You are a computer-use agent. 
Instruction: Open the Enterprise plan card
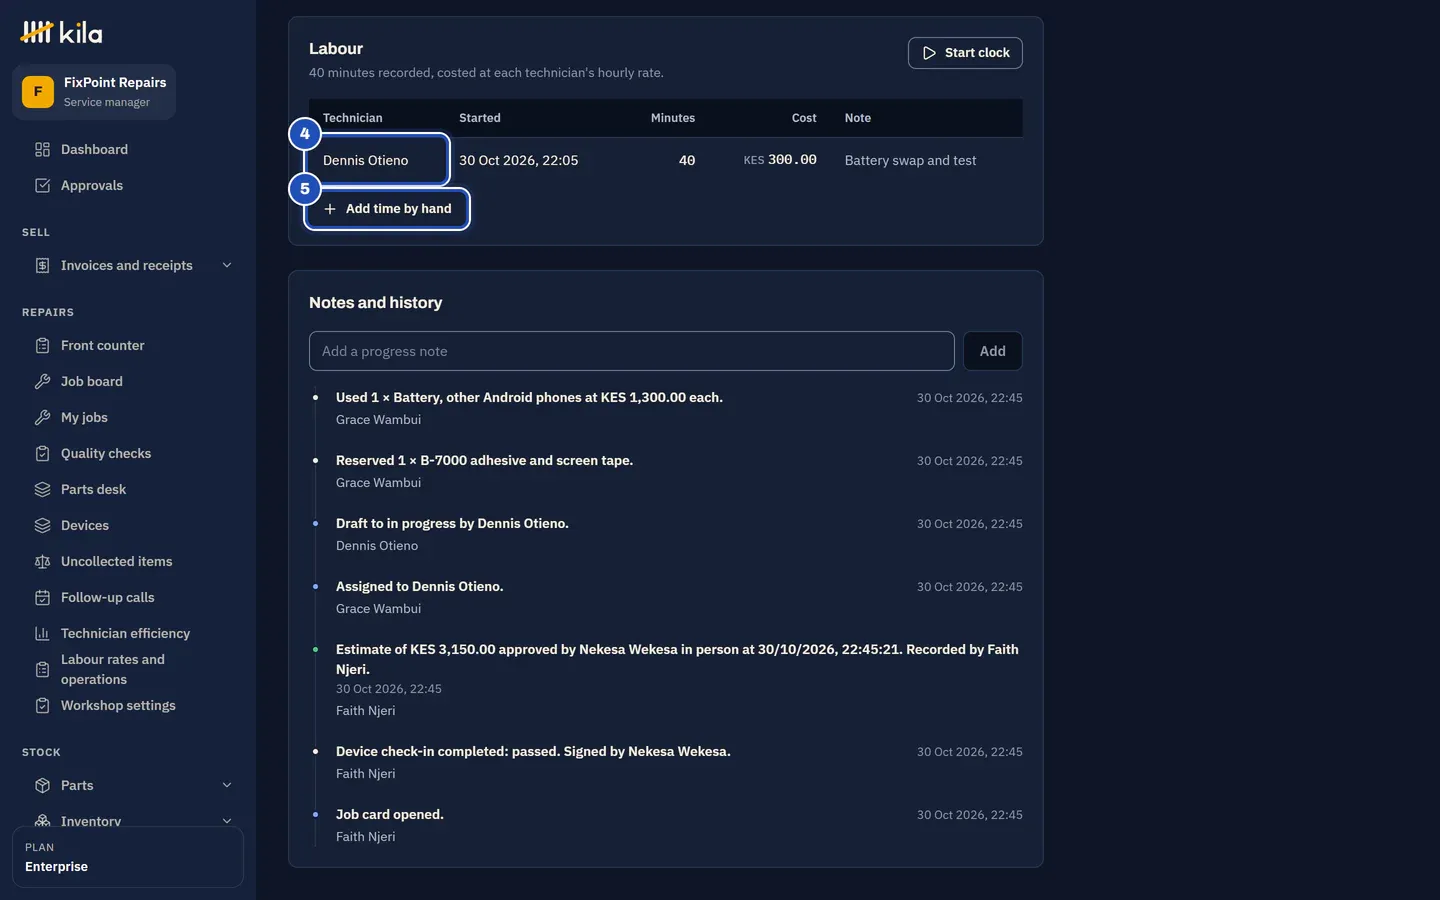[x=128, y=857]
